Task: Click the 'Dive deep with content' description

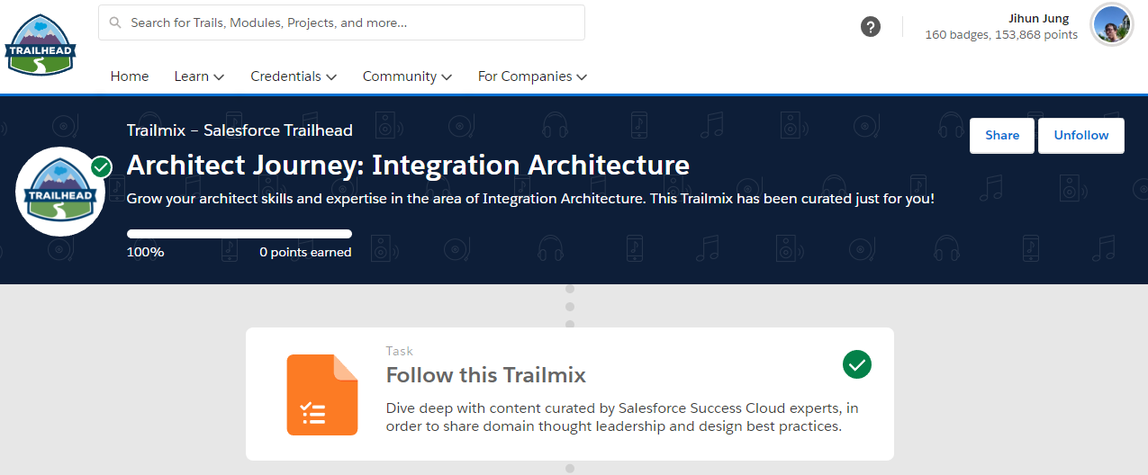Action: (622, 416)
